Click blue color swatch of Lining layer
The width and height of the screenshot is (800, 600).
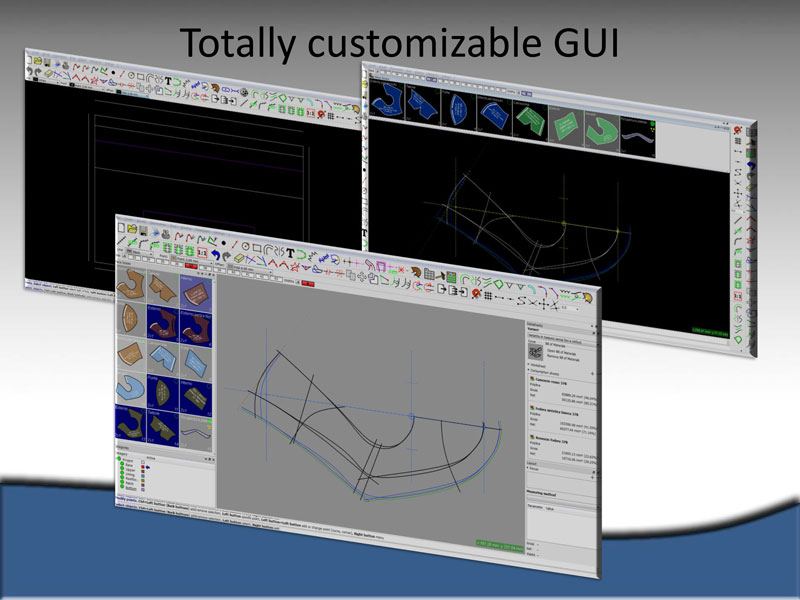tap(143, 476)
